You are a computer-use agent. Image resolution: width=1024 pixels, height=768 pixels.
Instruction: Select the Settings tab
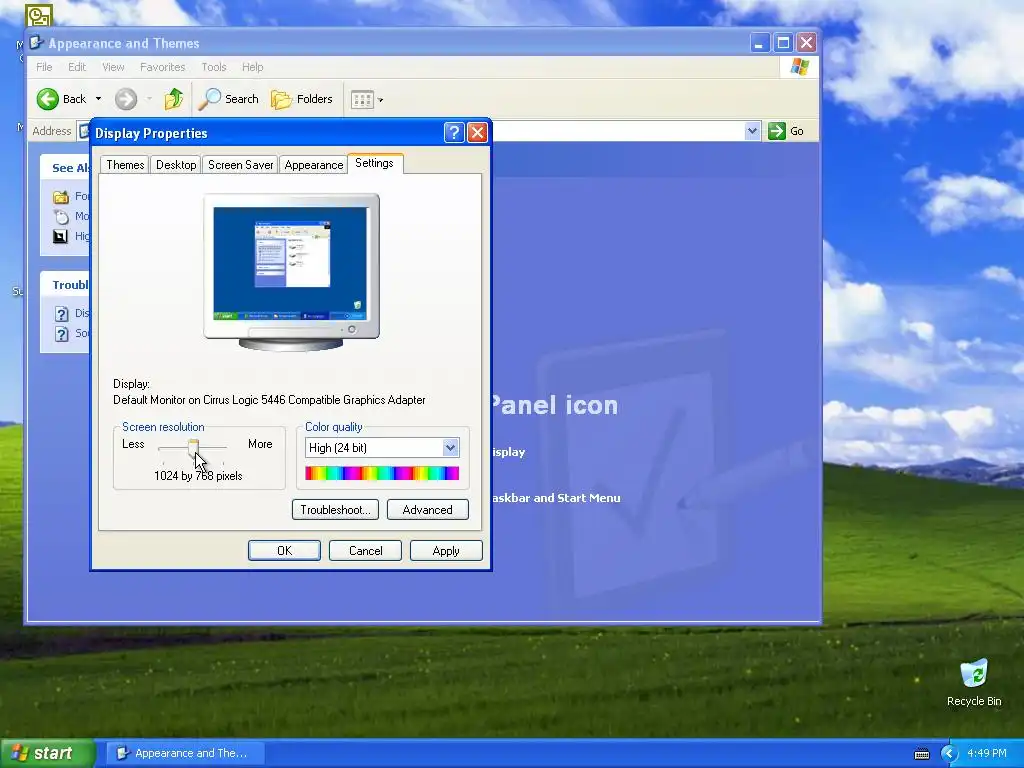coord(374,163)
